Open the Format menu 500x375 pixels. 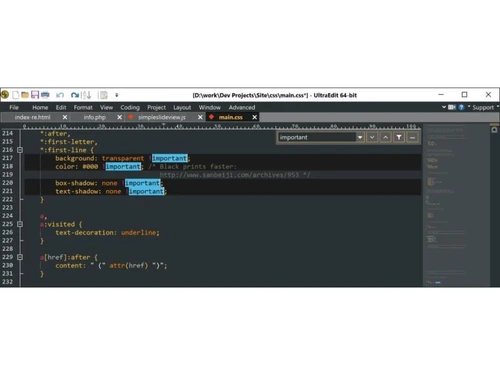pyautogui.click(x=83, y=107)
